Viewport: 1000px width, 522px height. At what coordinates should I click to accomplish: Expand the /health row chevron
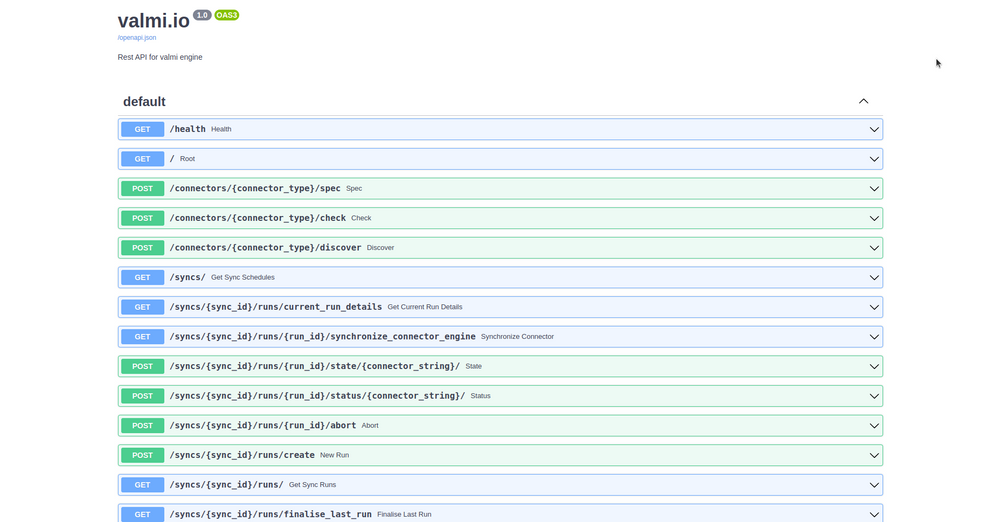(x=874, y=130)
